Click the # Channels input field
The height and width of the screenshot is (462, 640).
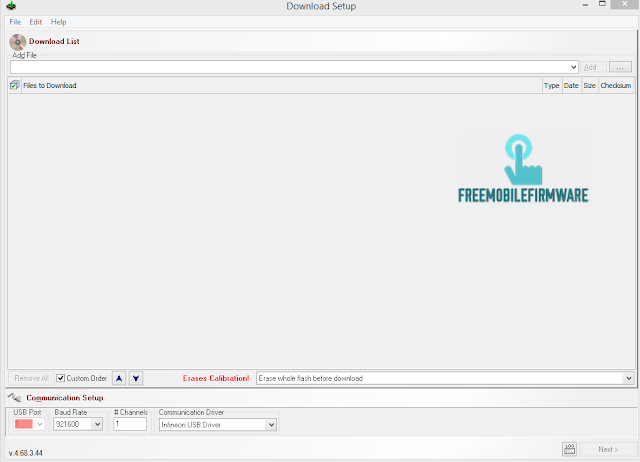tap(130, 424)
